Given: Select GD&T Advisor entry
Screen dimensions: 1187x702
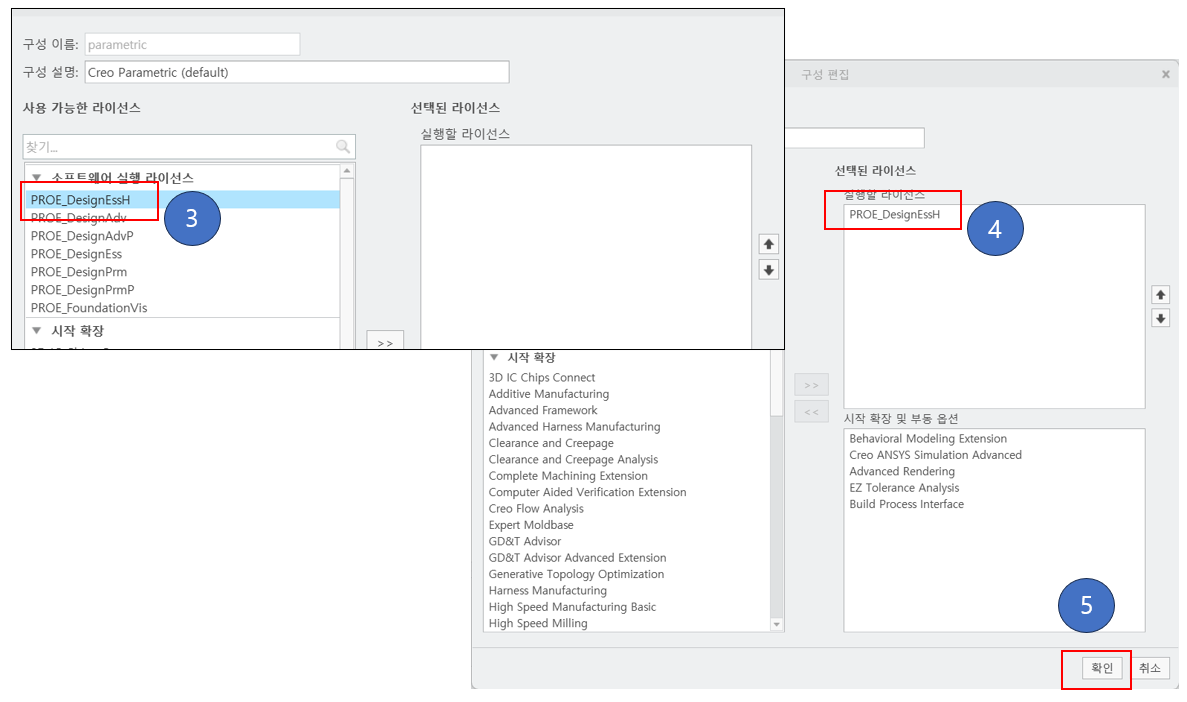Looking at the screenshot, I should pos(525,541).
